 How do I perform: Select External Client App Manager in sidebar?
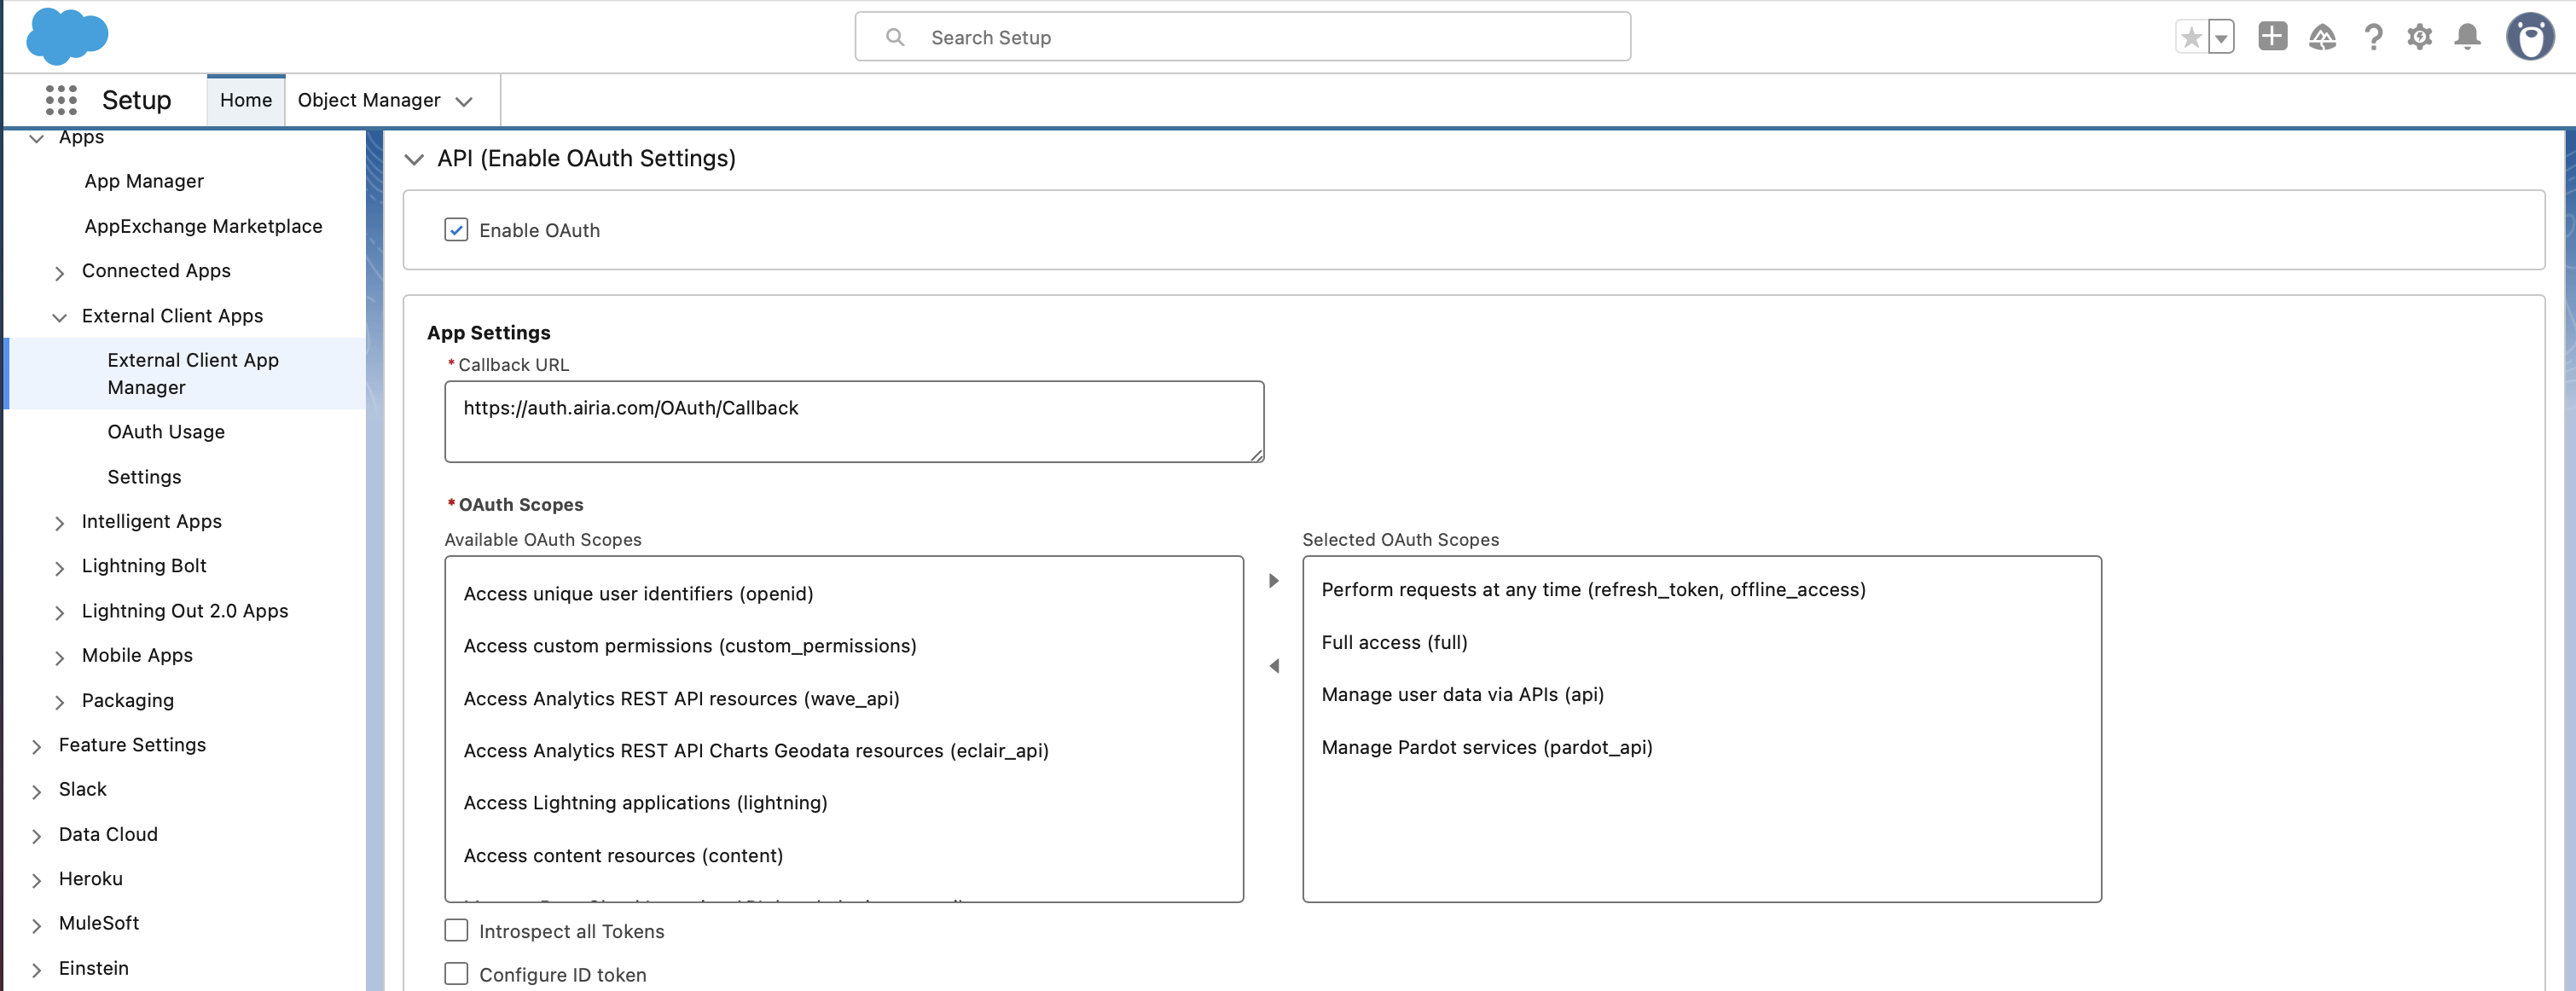tap(192, 373)
